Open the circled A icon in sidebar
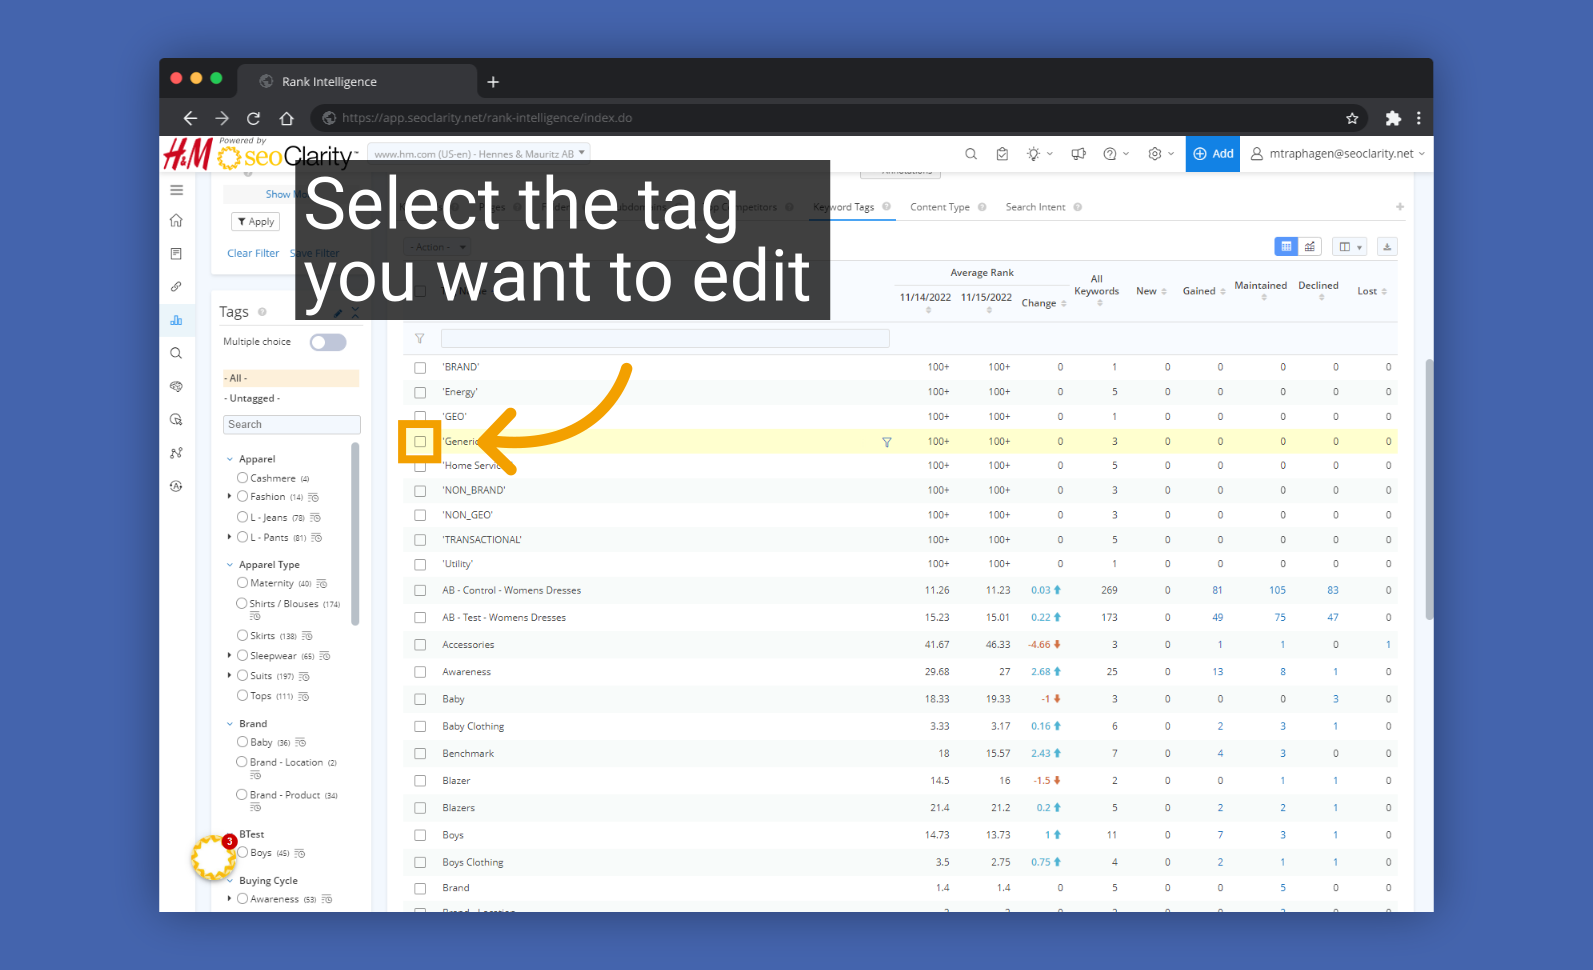Screen dimensions: 1593x970 point(176,486)
